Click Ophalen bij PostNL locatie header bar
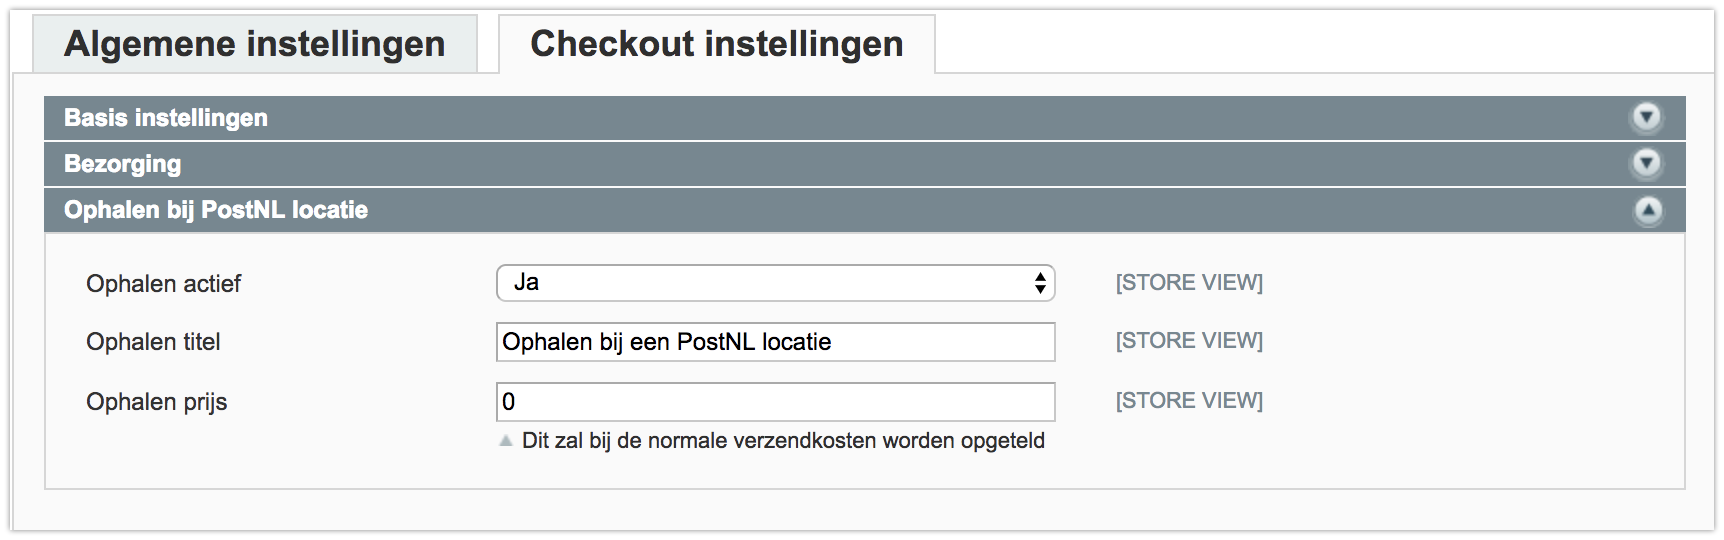 pyautogui.click(x=865, y=210)
